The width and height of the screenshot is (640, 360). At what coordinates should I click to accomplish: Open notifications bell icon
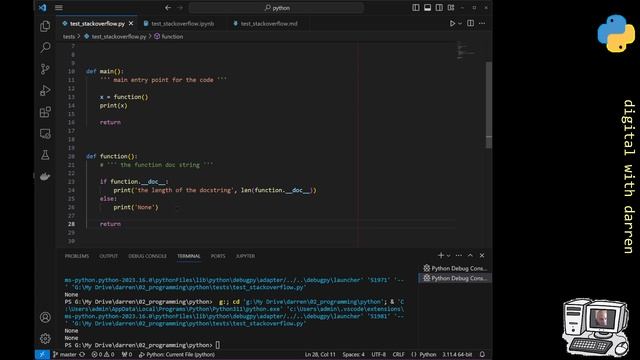(x=482, y=354)
